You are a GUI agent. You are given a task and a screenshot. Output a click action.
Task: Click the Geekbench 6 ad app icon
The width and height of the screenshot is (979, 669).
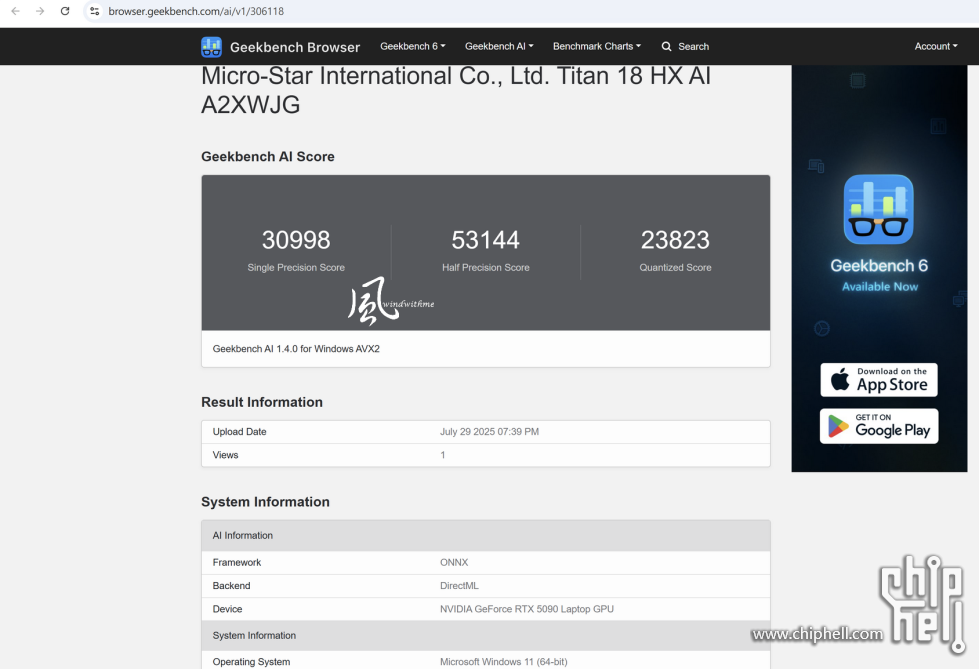pos(878,209)
